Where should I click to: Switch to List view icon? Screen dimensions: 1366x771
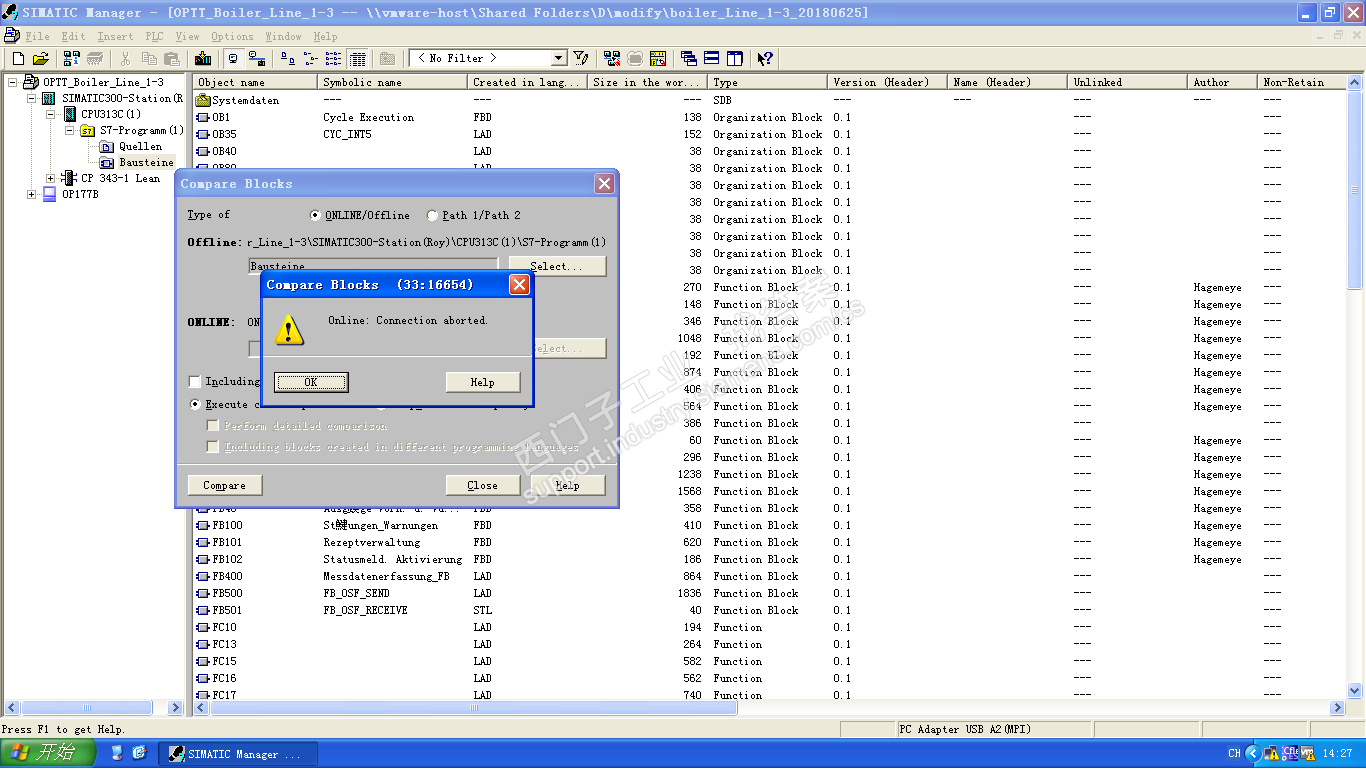click(x=334, y=59)
